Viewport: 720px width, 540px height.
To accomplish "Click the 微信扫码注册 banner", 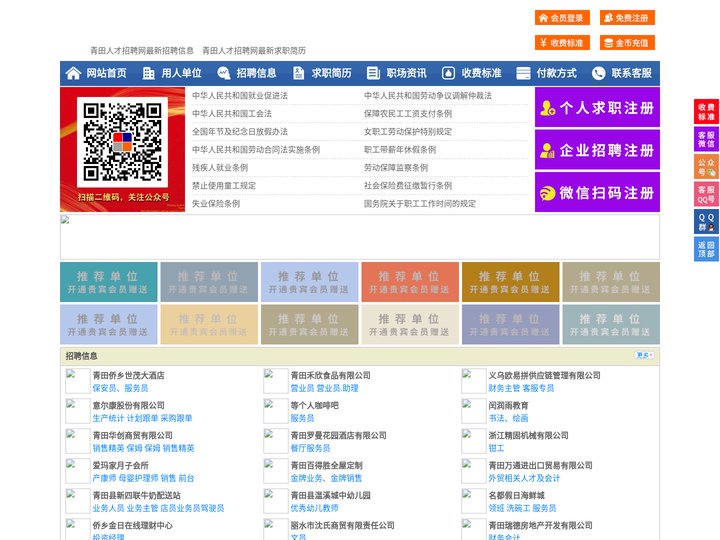I will click(597, 192).
